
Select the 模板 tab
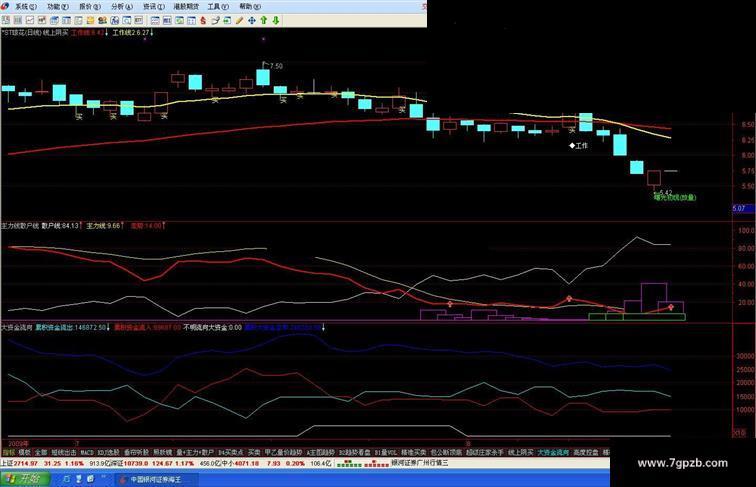25,452
